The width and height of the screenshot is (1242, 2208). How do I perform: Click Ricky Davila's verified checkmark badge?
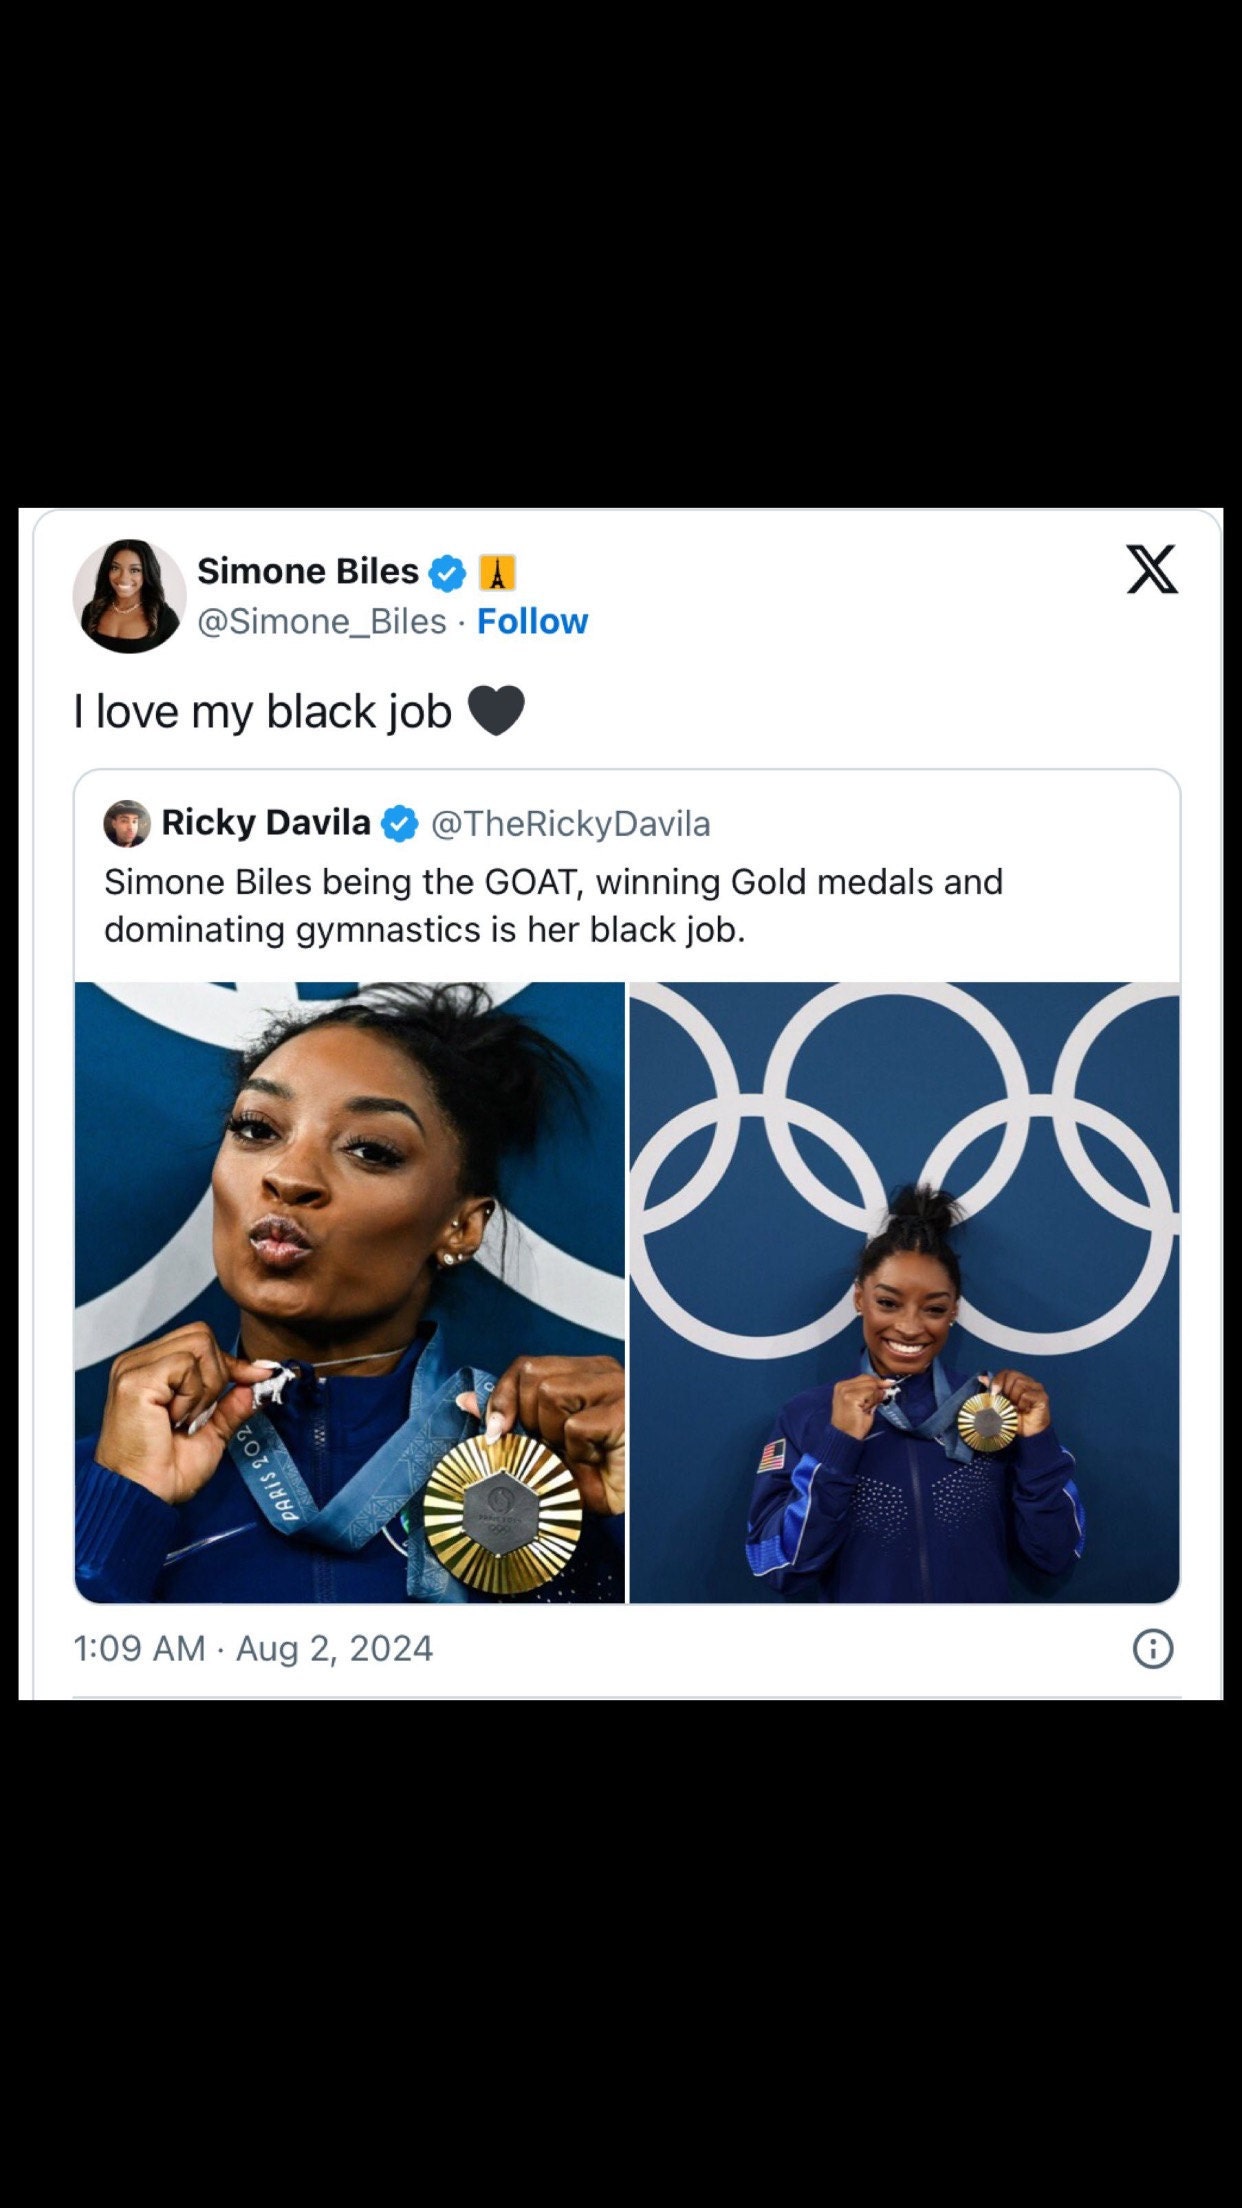400,824
